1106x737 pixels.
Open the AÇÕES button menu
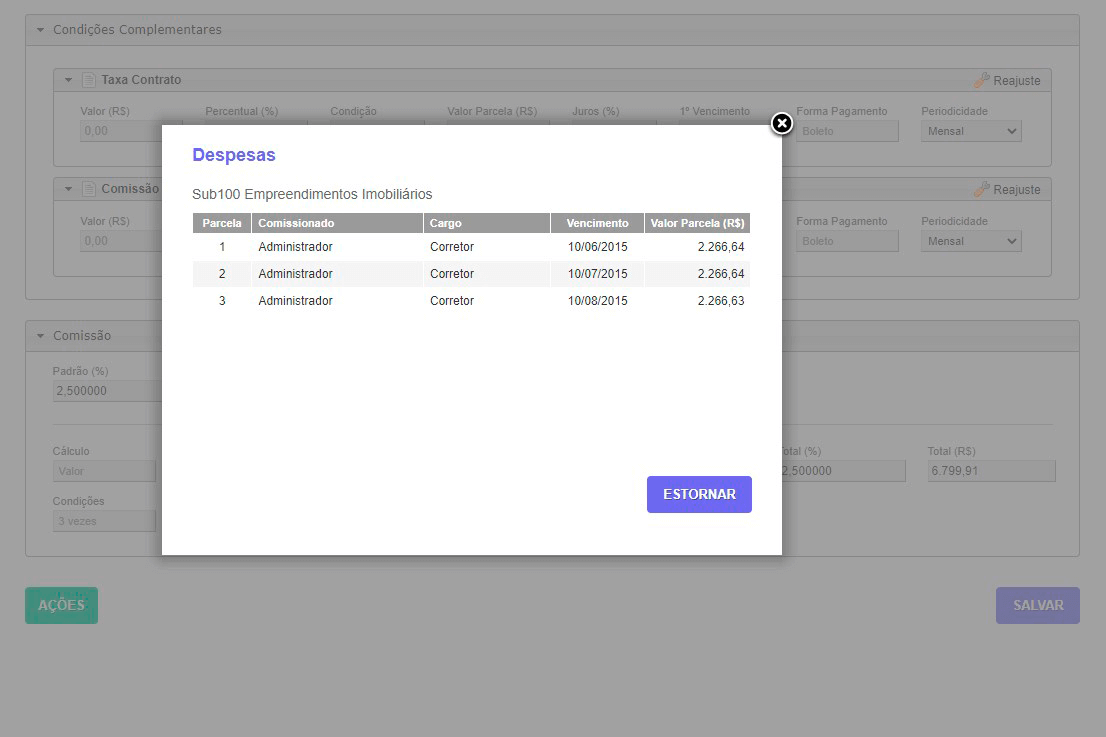click(x=61, y=605)
